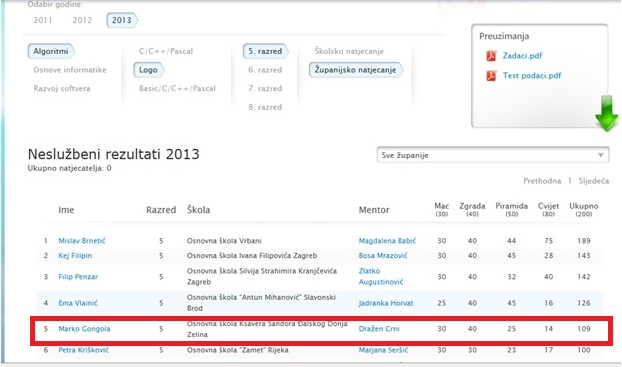Click Ukupno natjecatelja: 0 text
The height and width of the screenshot is (367, 622).
tap(69, 168)
